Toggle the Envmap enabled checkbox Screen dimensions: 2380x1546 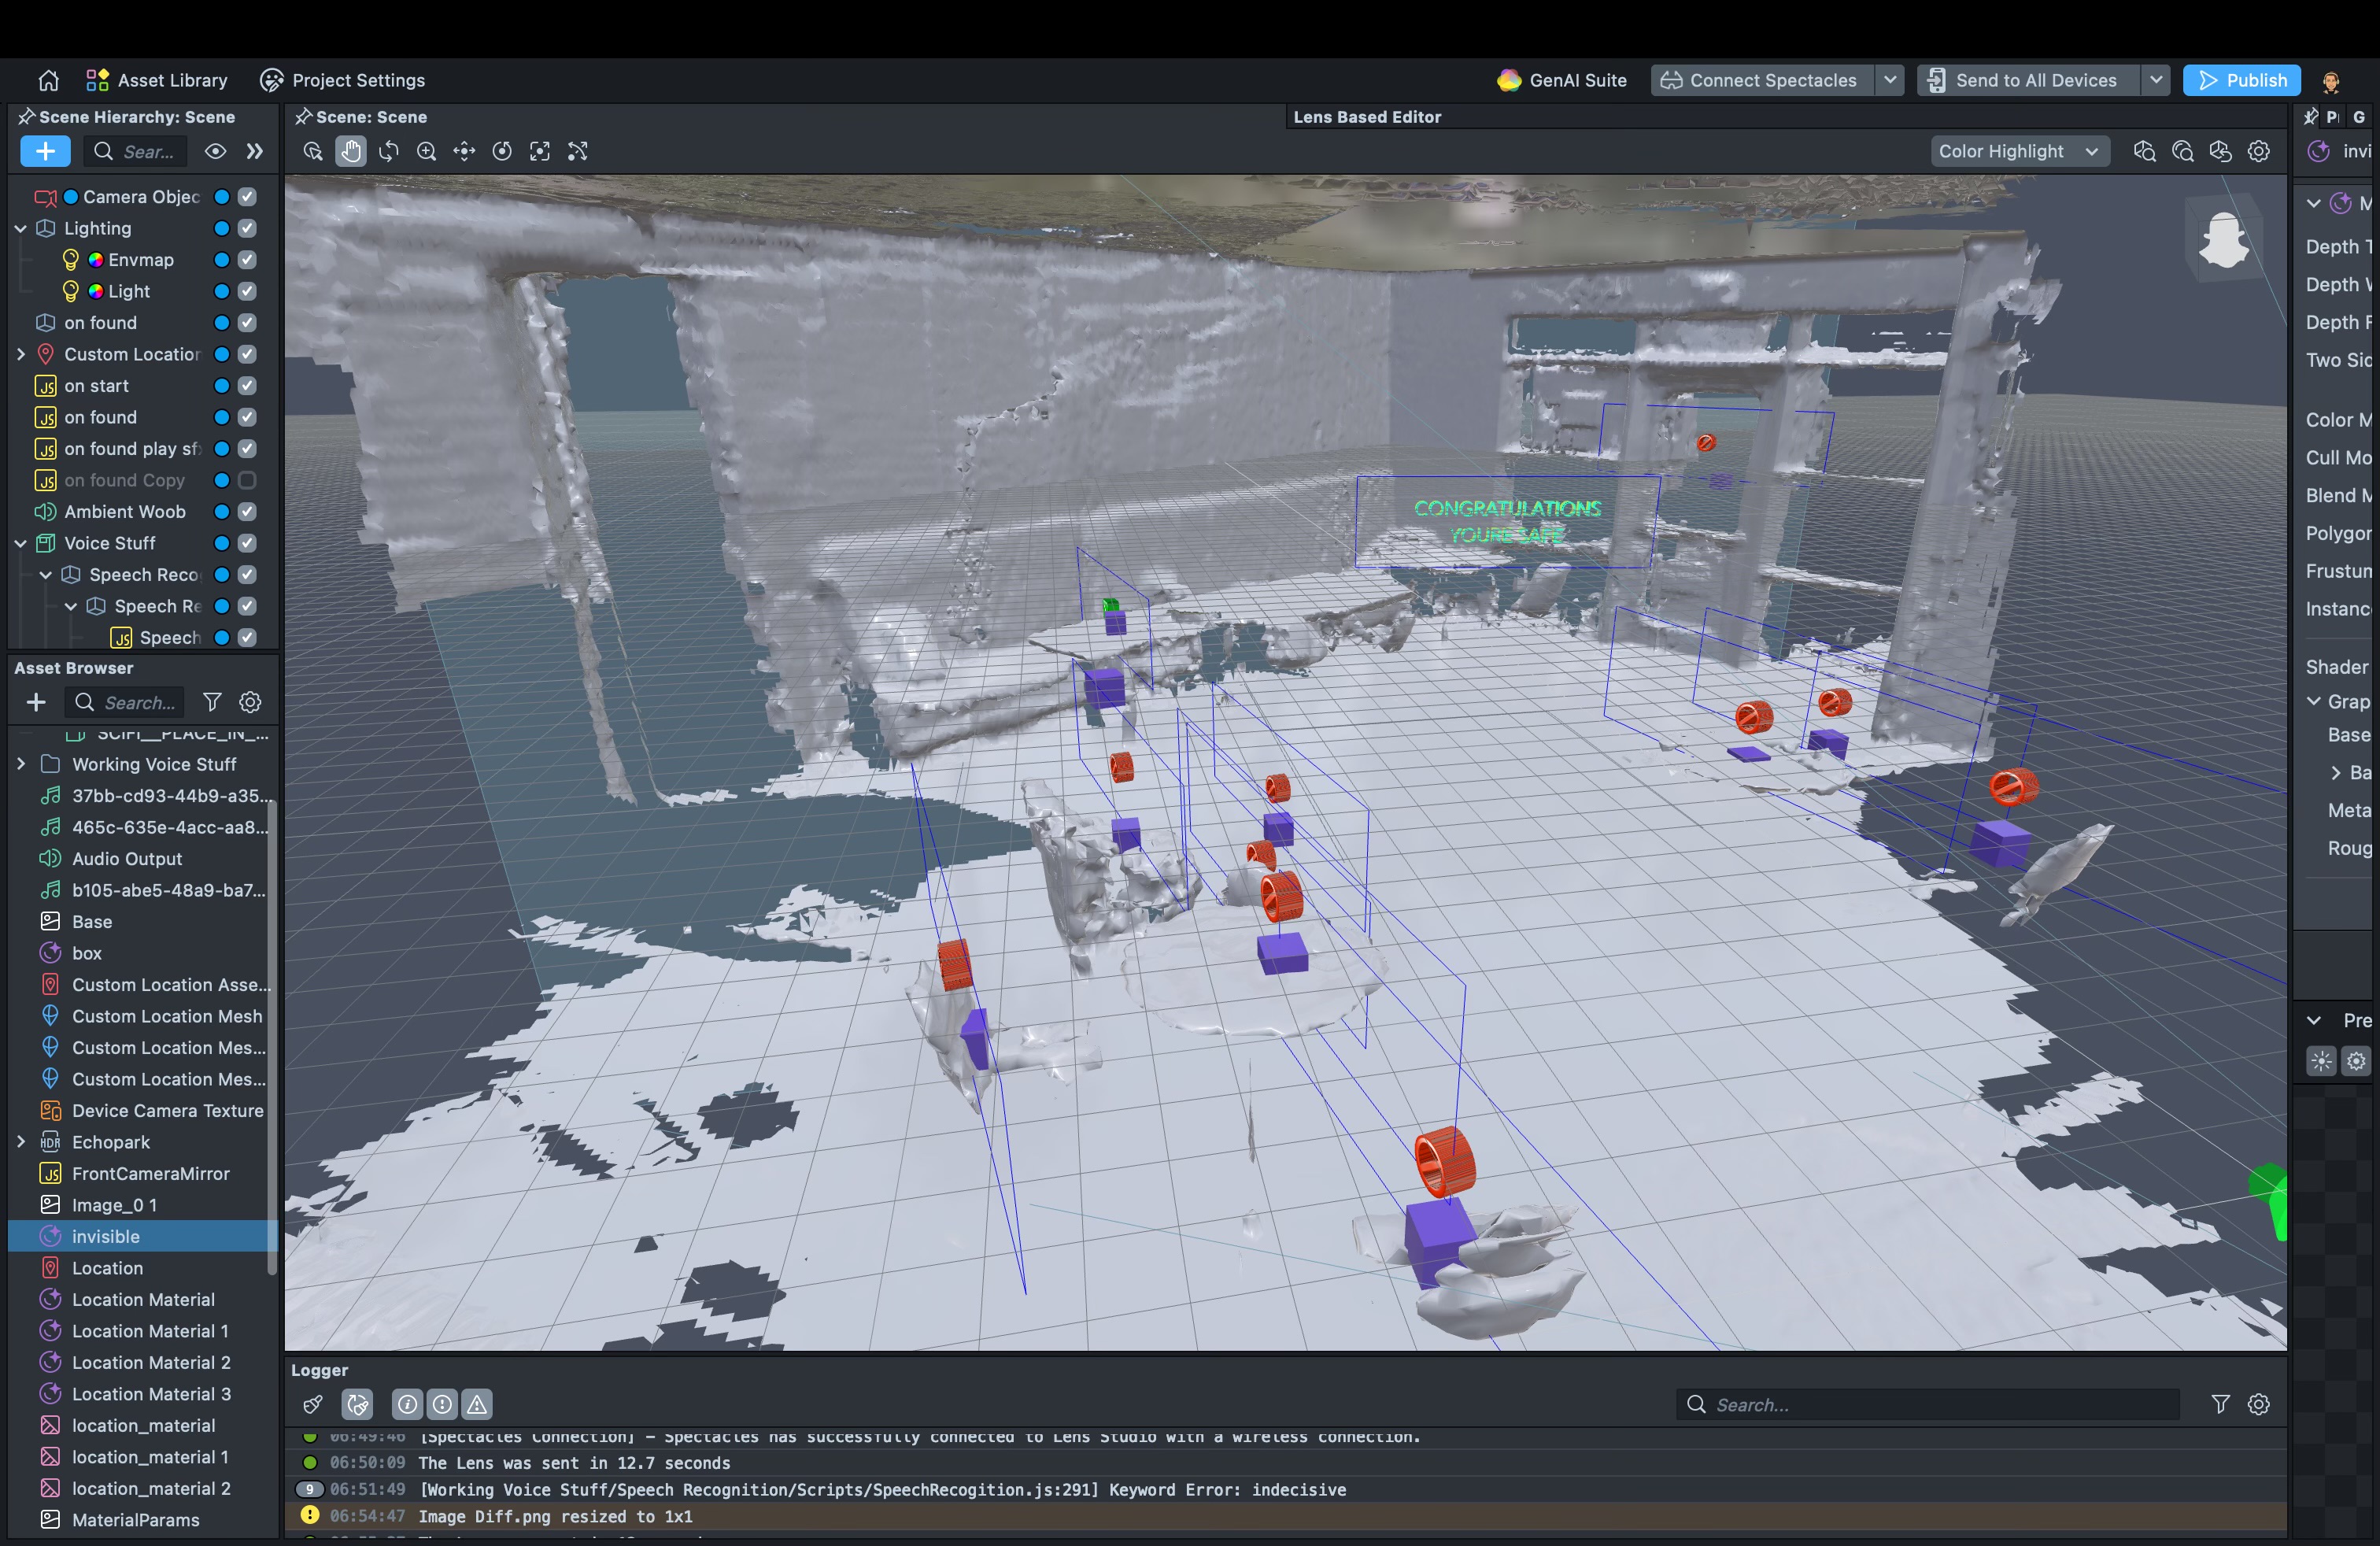(247, 260)
